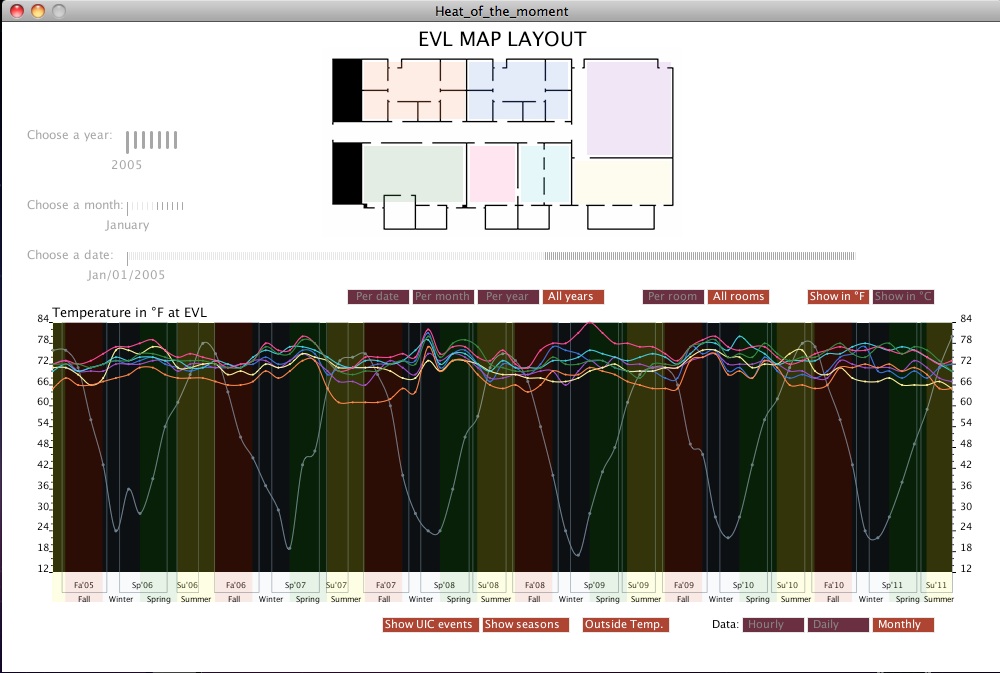Select Hourly data resolution
1000x673 pixels.
pos(774,625)
